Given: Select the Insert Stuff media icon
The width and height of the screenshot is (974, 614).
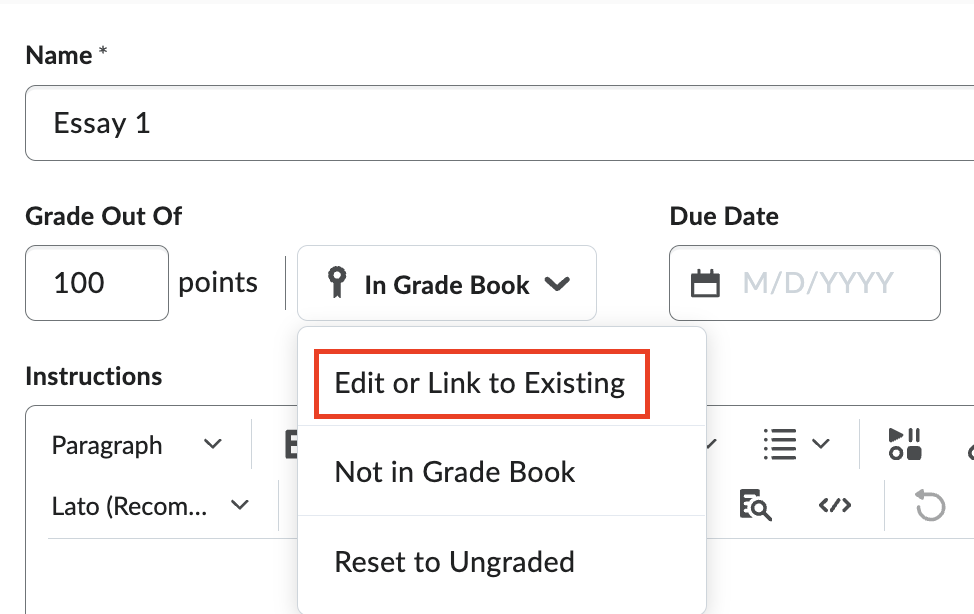Looking at the screenshot, I should point(905,444).
